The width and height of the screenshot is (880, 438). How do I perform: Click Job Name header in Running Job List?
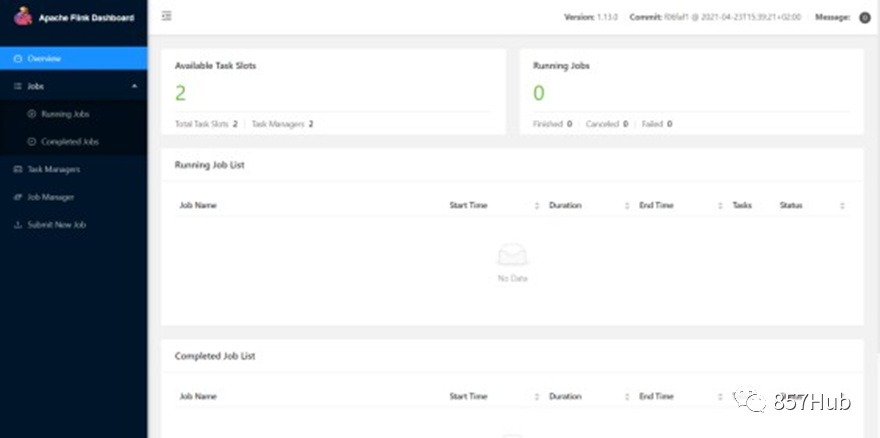[198, 206]
